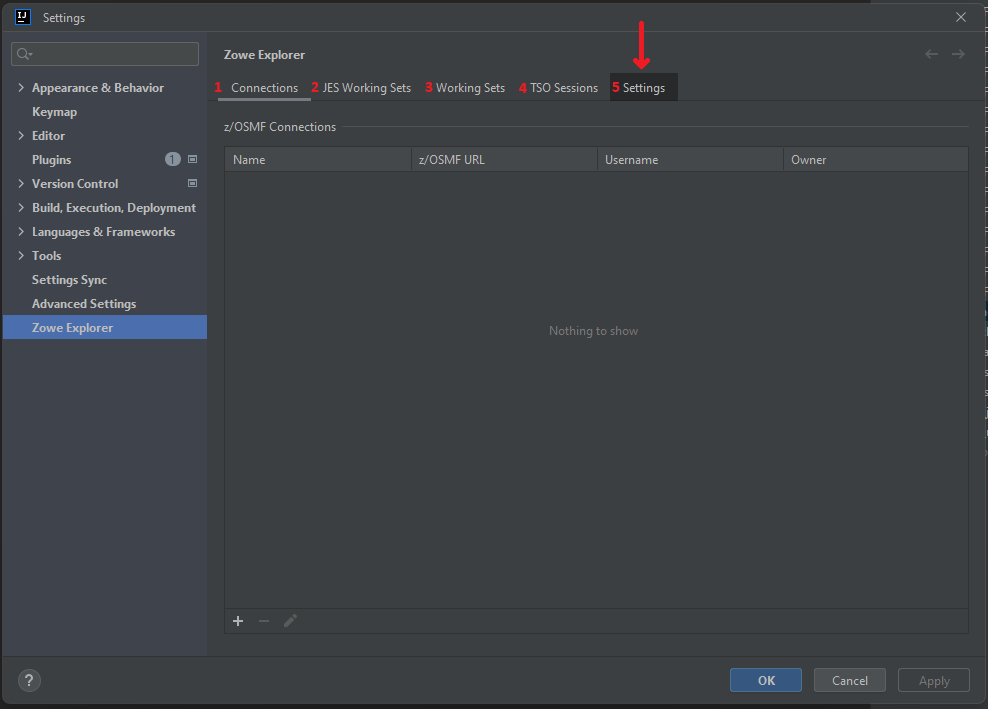
Task: Expand the Editor settings group
Action: tap(21, 136)
